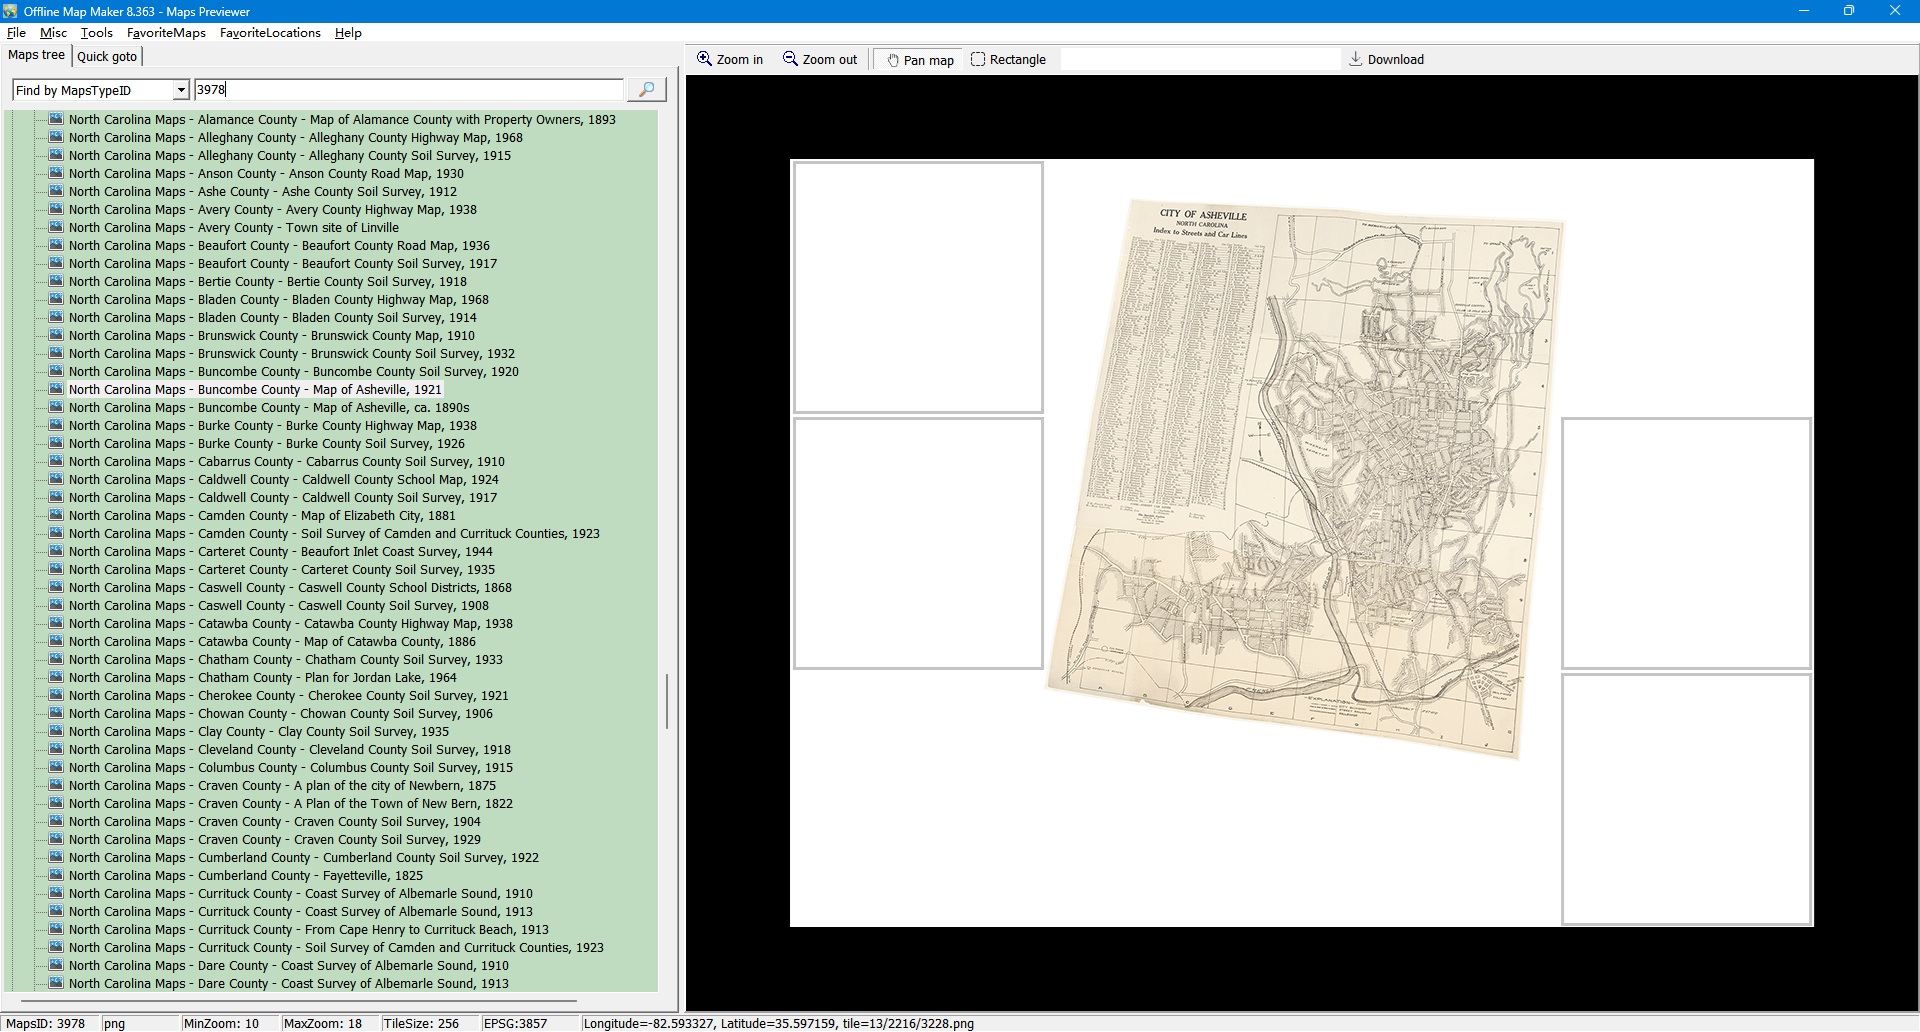Switch to the Quick goto tab
1920x1032 pixels.
[x=107, y=56]
